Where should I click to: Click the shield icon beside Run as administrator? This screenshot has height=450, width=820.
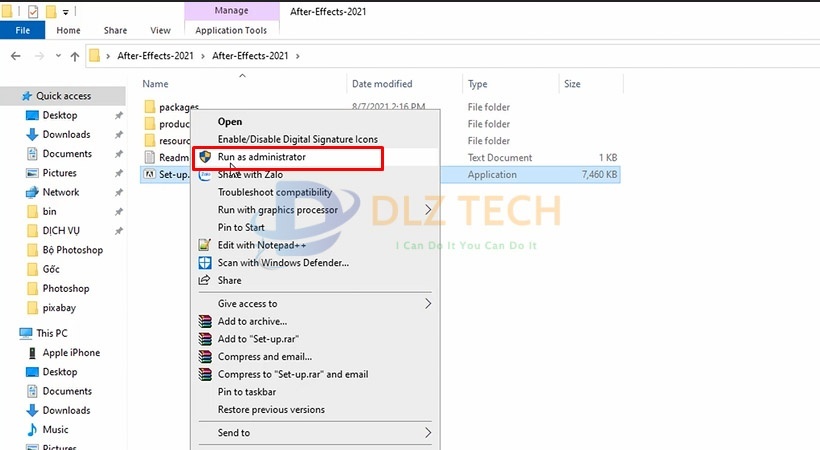coord(205,157)
